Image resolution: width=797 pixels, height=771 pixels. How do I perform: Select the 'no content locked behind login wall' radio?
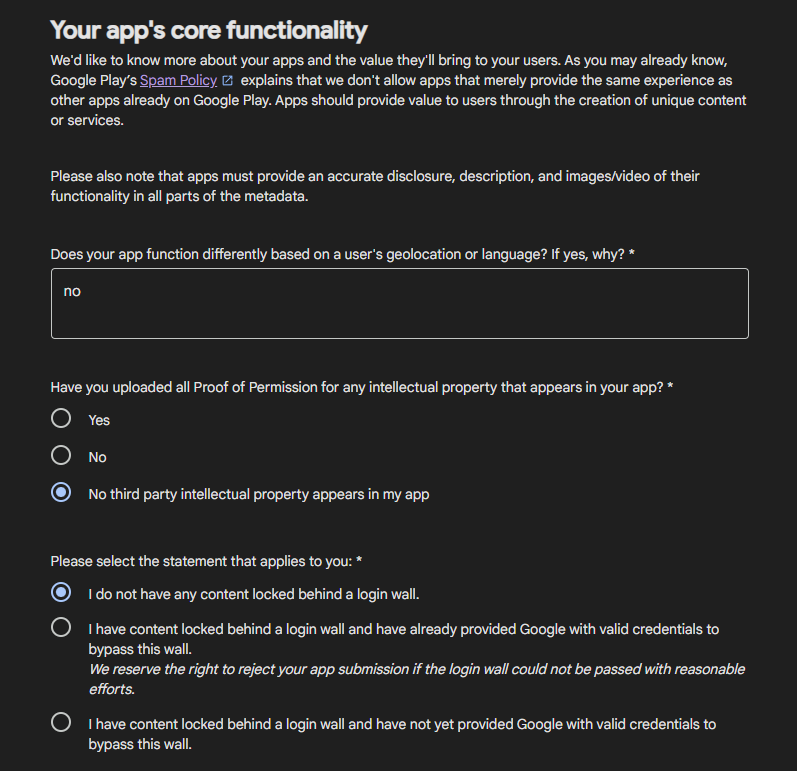tap(61, 592)
